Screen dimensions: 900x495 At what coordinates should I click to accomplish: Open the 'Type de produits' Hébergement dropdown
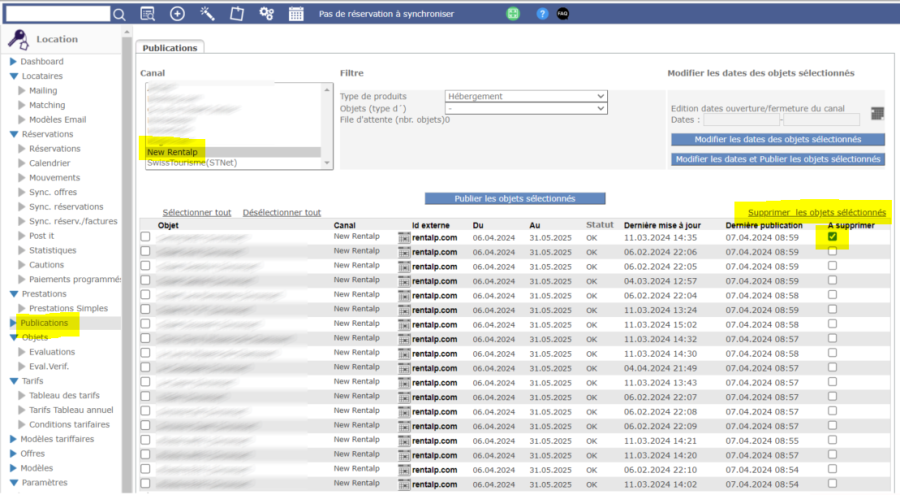point(526,96)
